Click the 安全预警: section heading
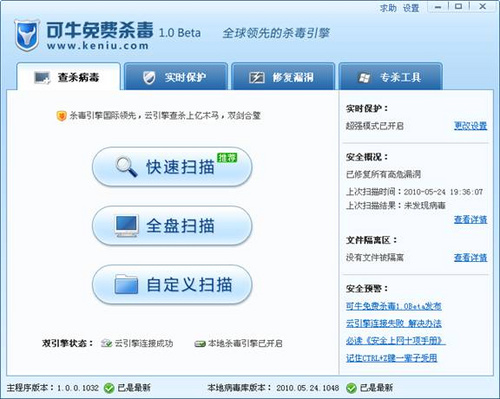This screenshot has width=500, height=399. pos(367,288)
